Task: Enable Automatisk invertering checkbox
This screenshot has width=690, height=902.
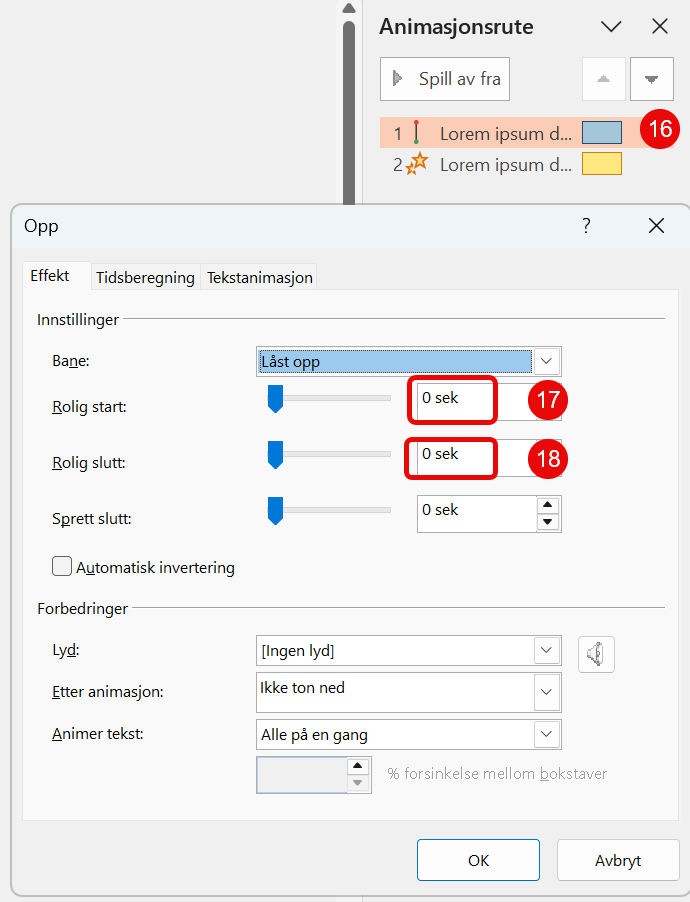Action: 62,566
